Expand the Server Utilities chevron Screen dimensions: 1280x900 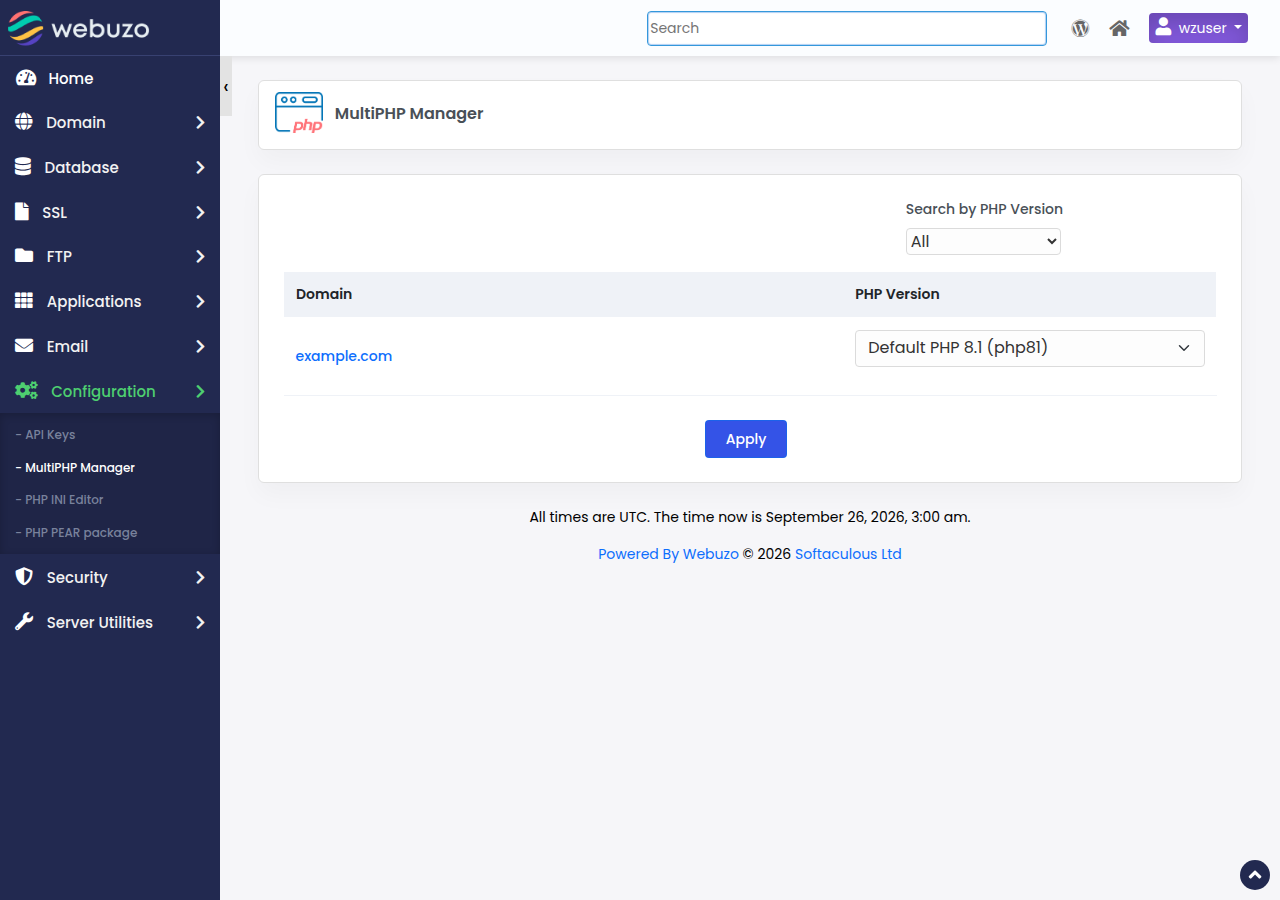click(x=200, y=622)
